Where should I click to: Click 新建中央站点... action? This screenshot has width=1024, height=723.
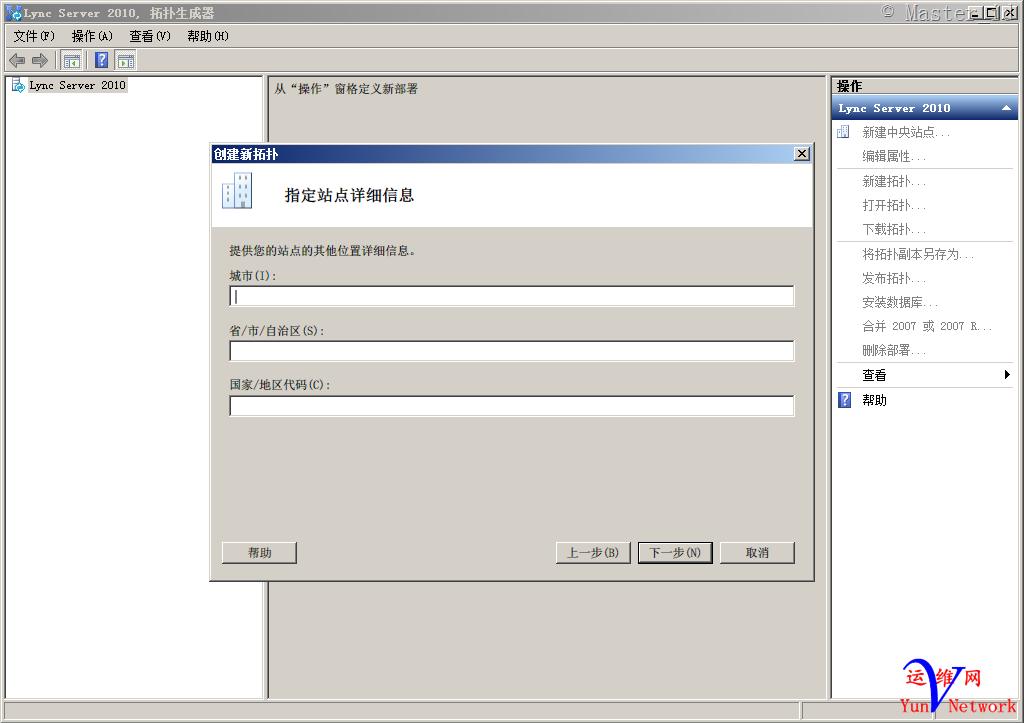pos(906,133)
